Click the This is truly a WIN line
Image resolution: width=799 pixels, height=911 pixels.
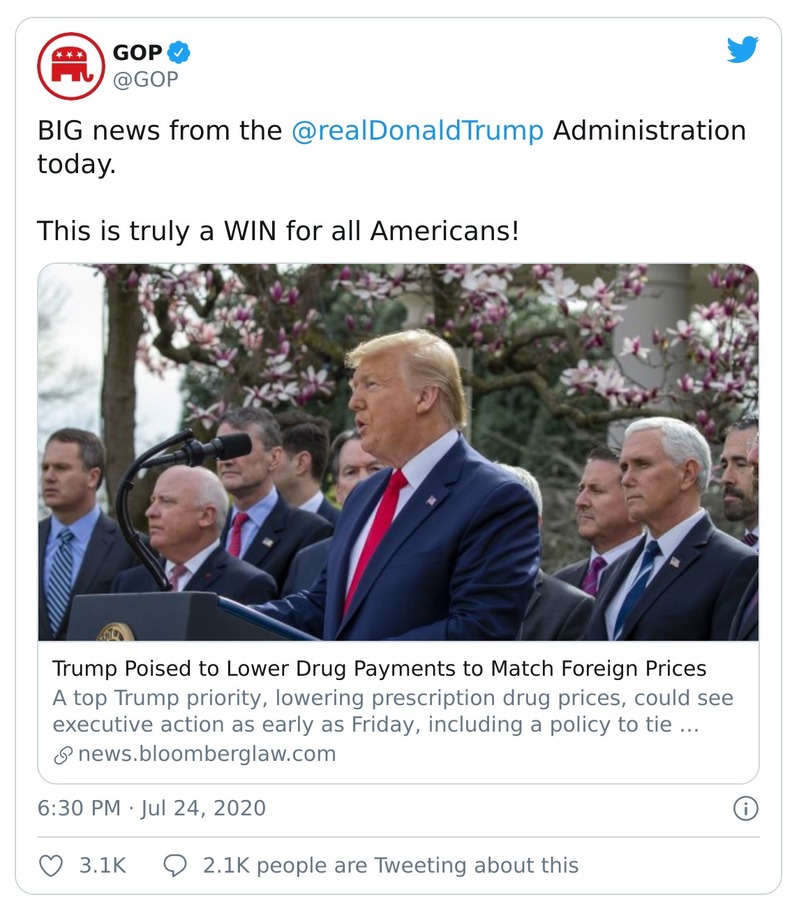tap(275, 229)
